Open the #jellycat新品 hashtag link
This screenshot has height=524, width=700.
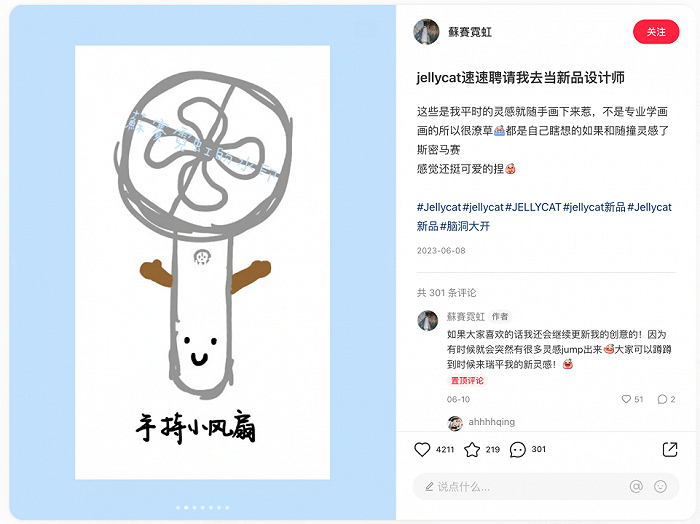[x=594, y=207]
